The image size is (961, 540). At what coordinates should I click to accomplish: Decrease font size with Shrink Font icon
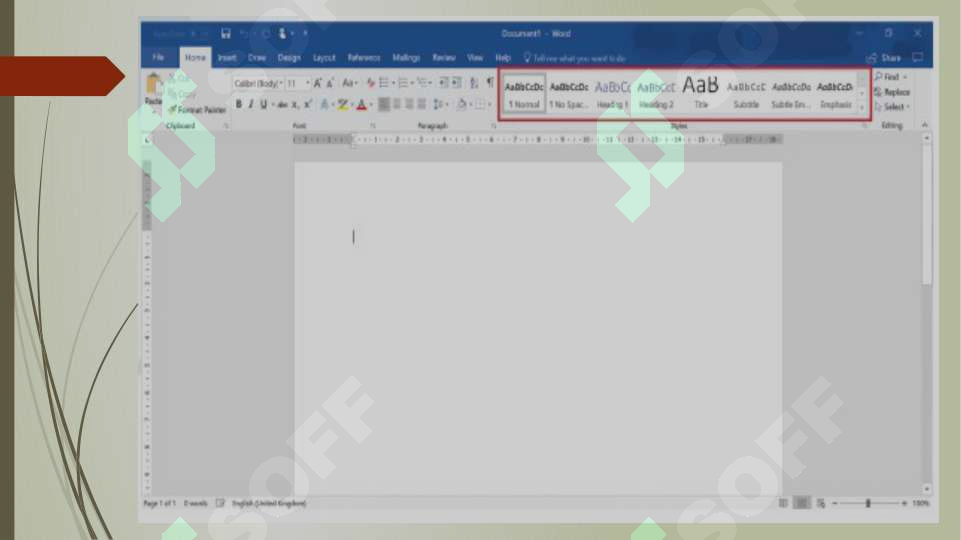click(x=330, y=83)
